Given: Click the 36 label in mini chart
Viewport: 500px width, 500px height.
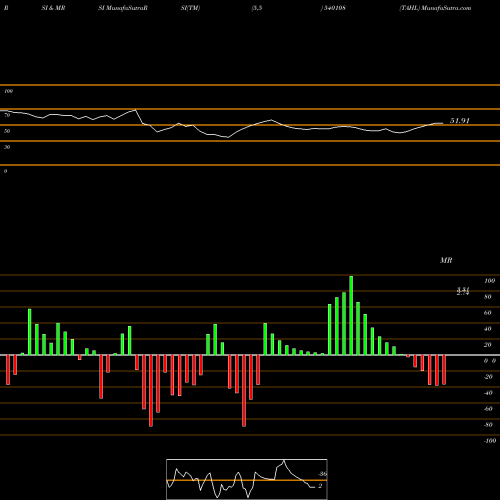Looking at the screenshot, I should [x=323, y=474].
